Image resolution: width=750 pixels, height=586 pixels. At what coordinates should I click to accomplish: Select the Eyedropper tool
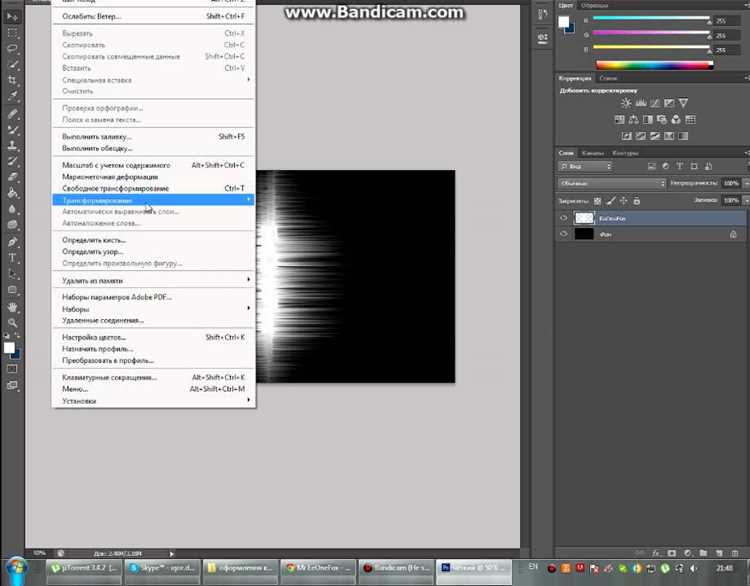pos(12,96)
